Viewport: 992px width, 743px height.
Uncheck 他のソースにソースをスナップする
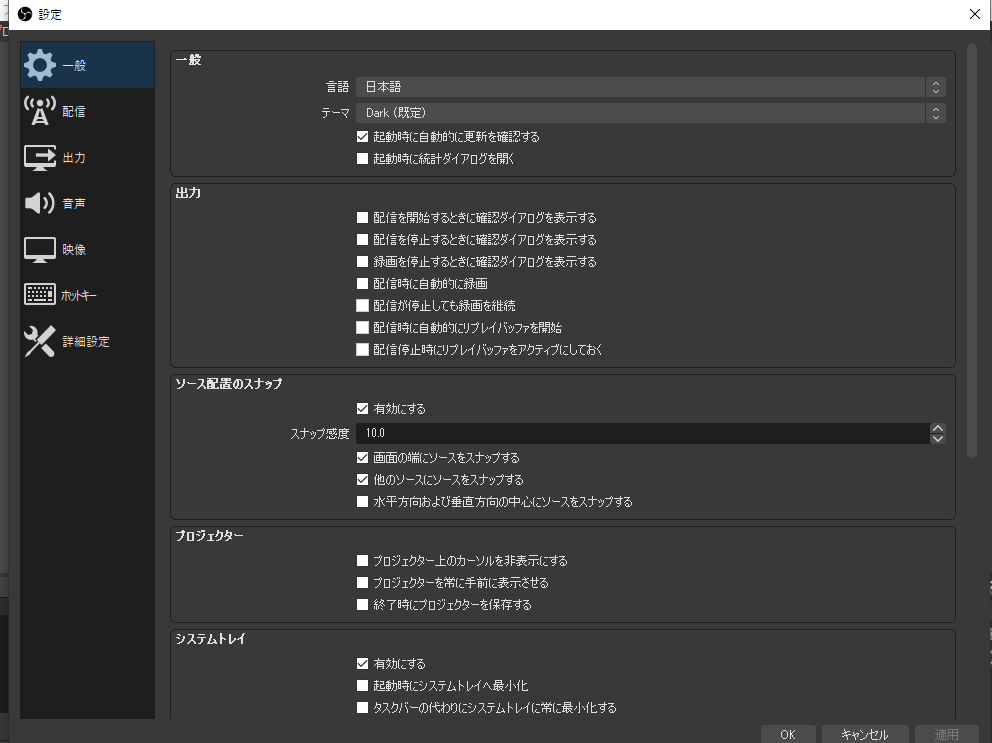click(x=363, y=480)
